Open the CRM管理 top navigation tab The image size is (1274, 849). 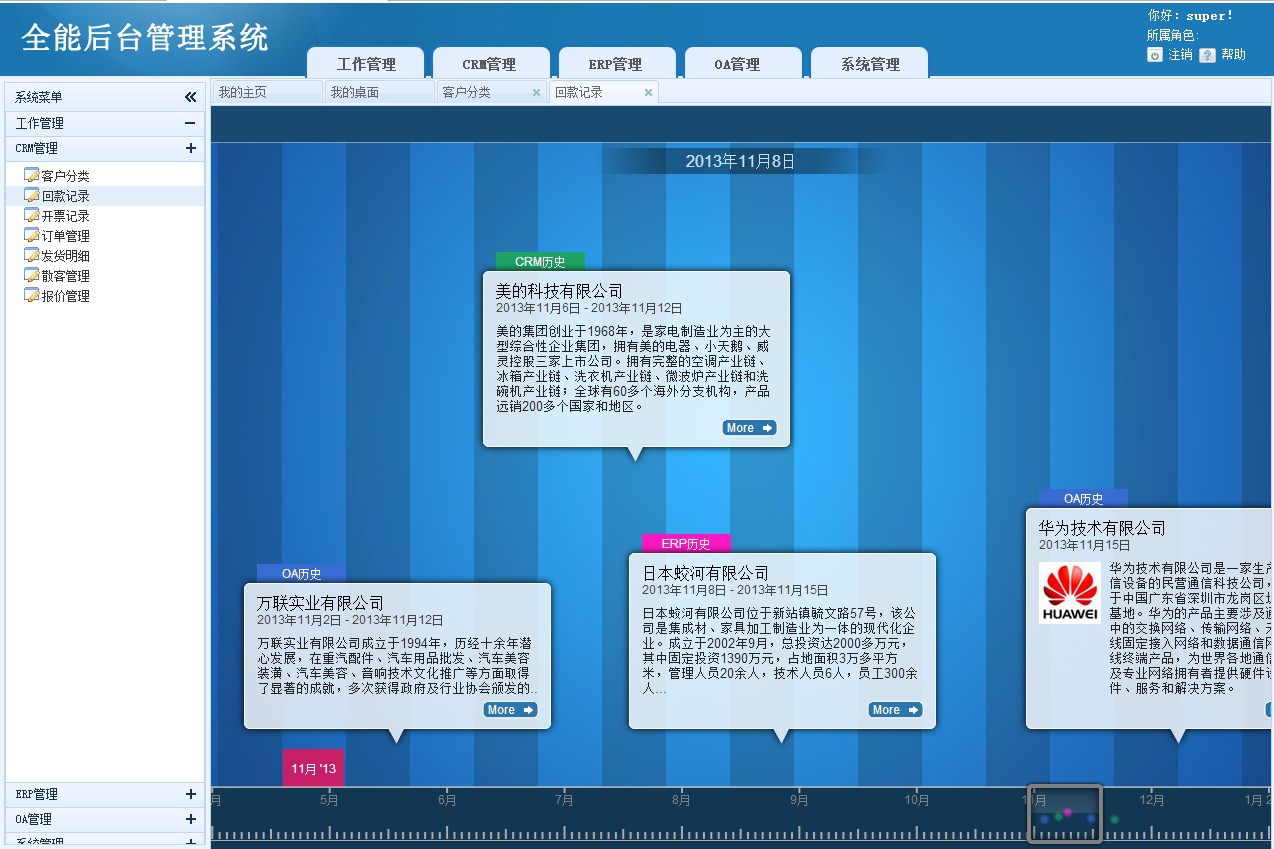point(491,63)
